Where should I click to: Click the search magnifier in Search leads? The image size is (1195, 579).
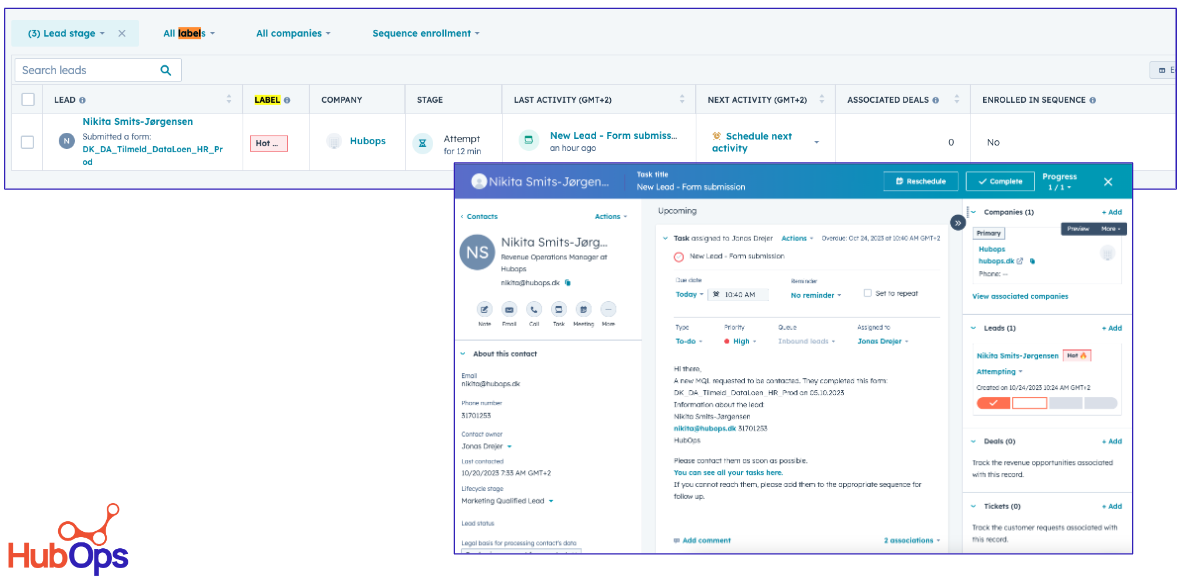coord(166,70)
